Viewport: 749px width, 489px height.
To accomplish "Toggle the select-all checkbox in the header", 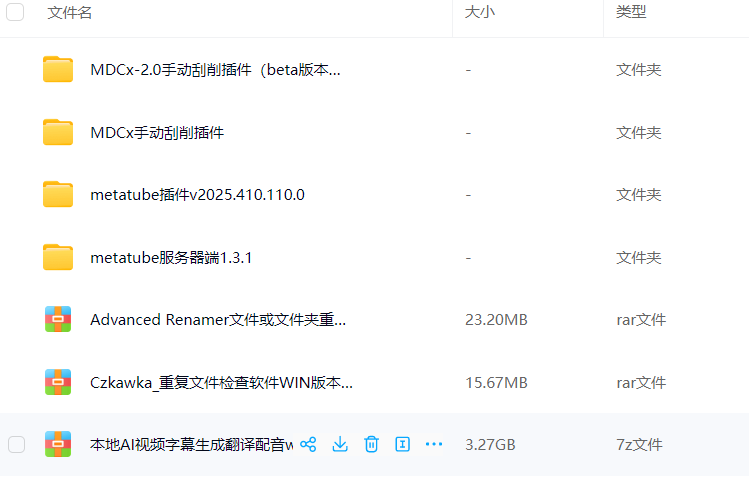I will 16,12.
